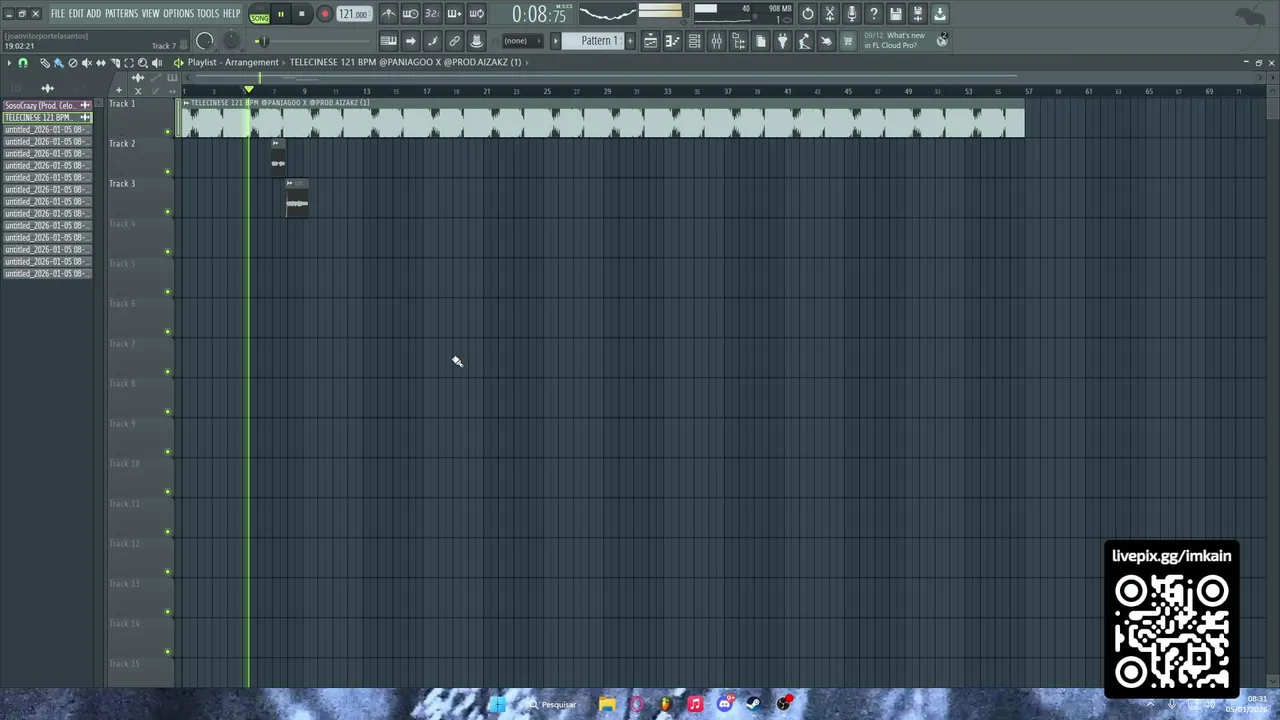Screen dimensions: 1280x720
Task: Open the ADD menu
Action: (x=94, y=13)
